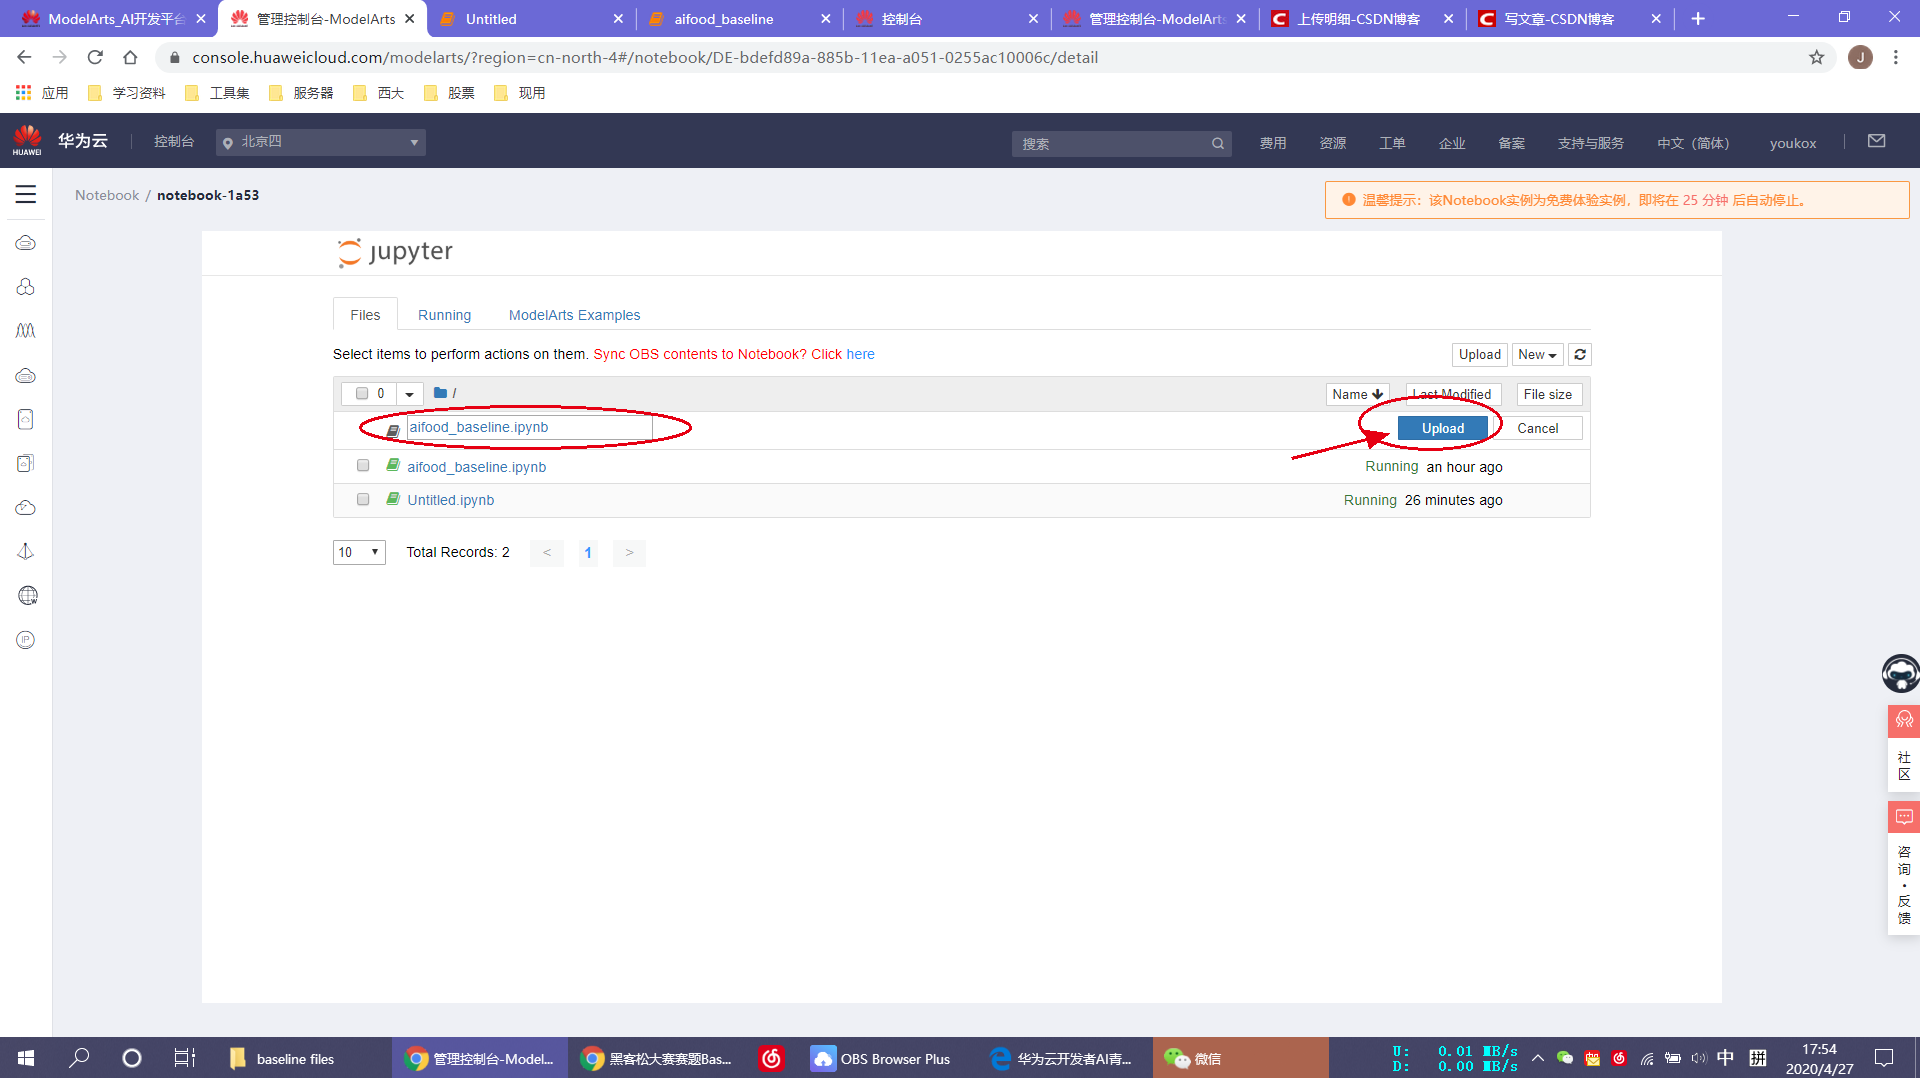Open the 学习资料 bookmarks folder
Image resolution: width=1920 pixels, height=1078 pixels.
click(x=127, y=93)
